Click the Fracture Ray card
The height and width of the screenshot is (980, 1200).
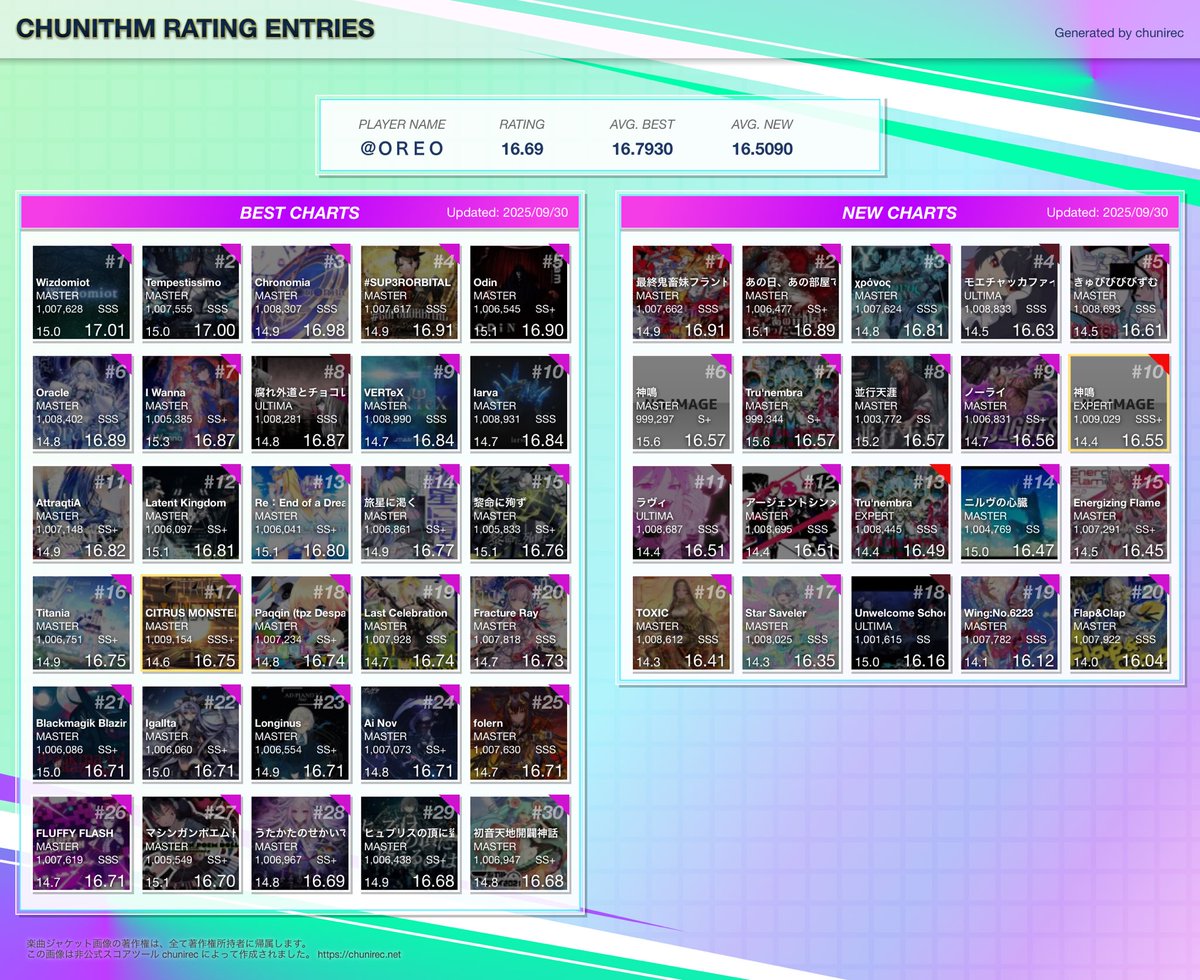pyautogui.click(x=519, y=623)
